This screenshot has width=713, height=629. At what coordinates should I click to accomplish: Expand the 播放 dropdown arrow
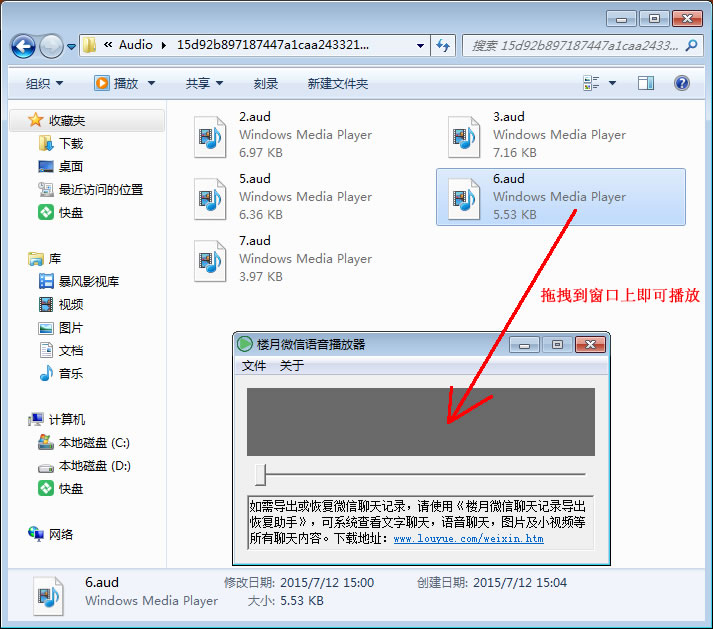tap(151, 83)
